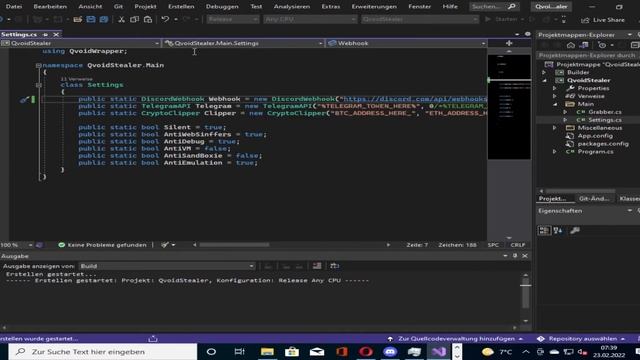Click the clear all output icon

(x=317, y=266)
